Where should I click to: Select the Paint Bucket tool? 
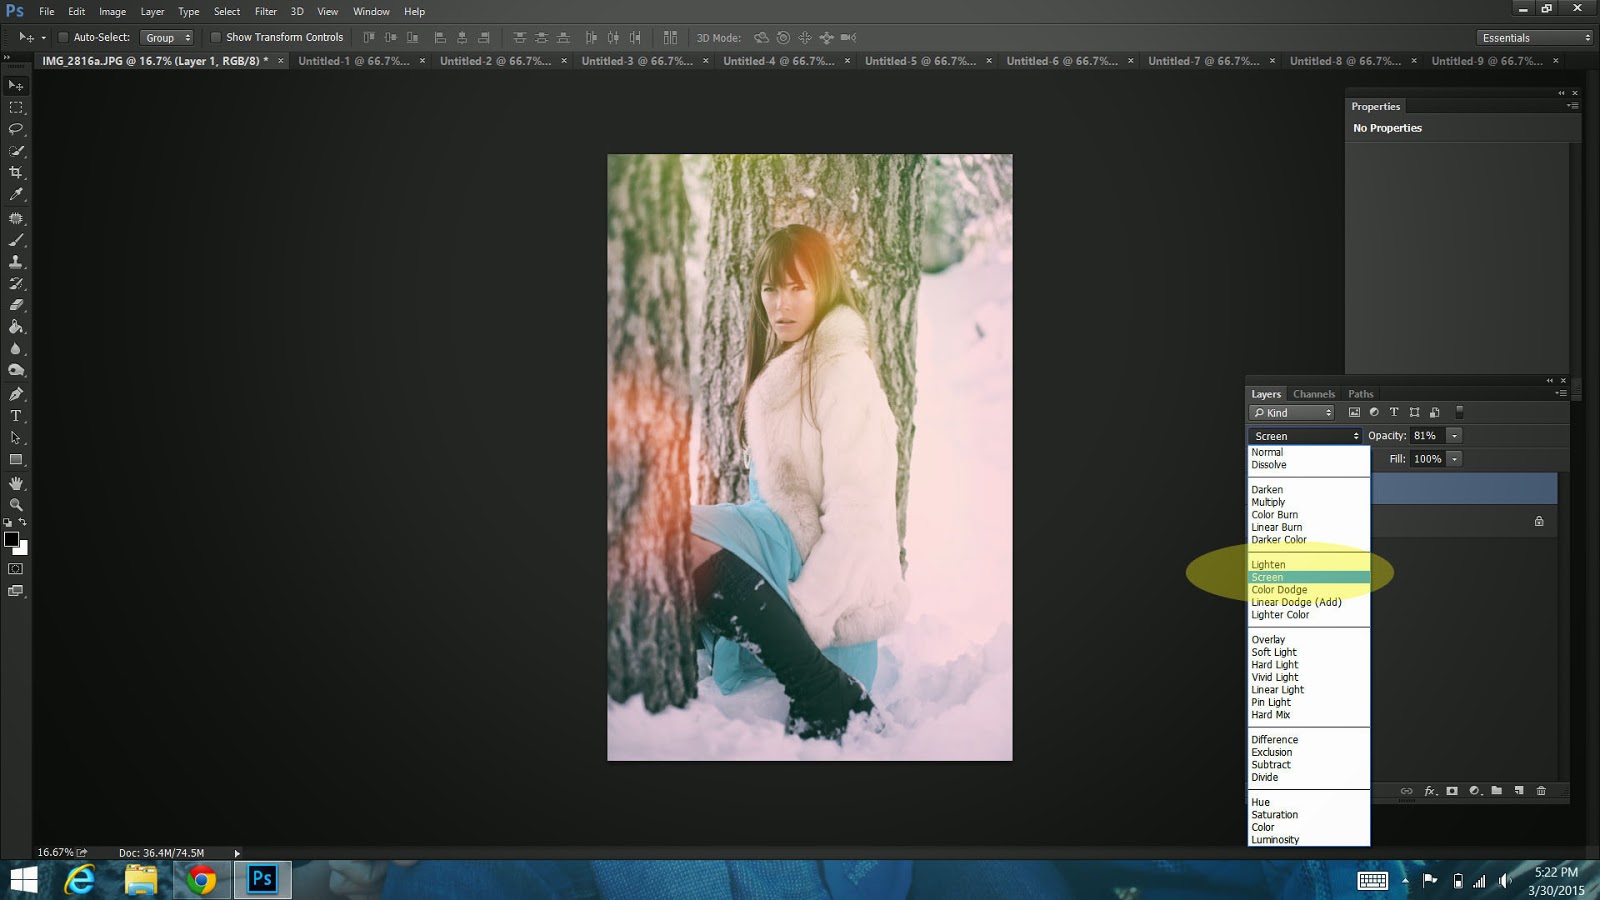click(x=16, y=327)
